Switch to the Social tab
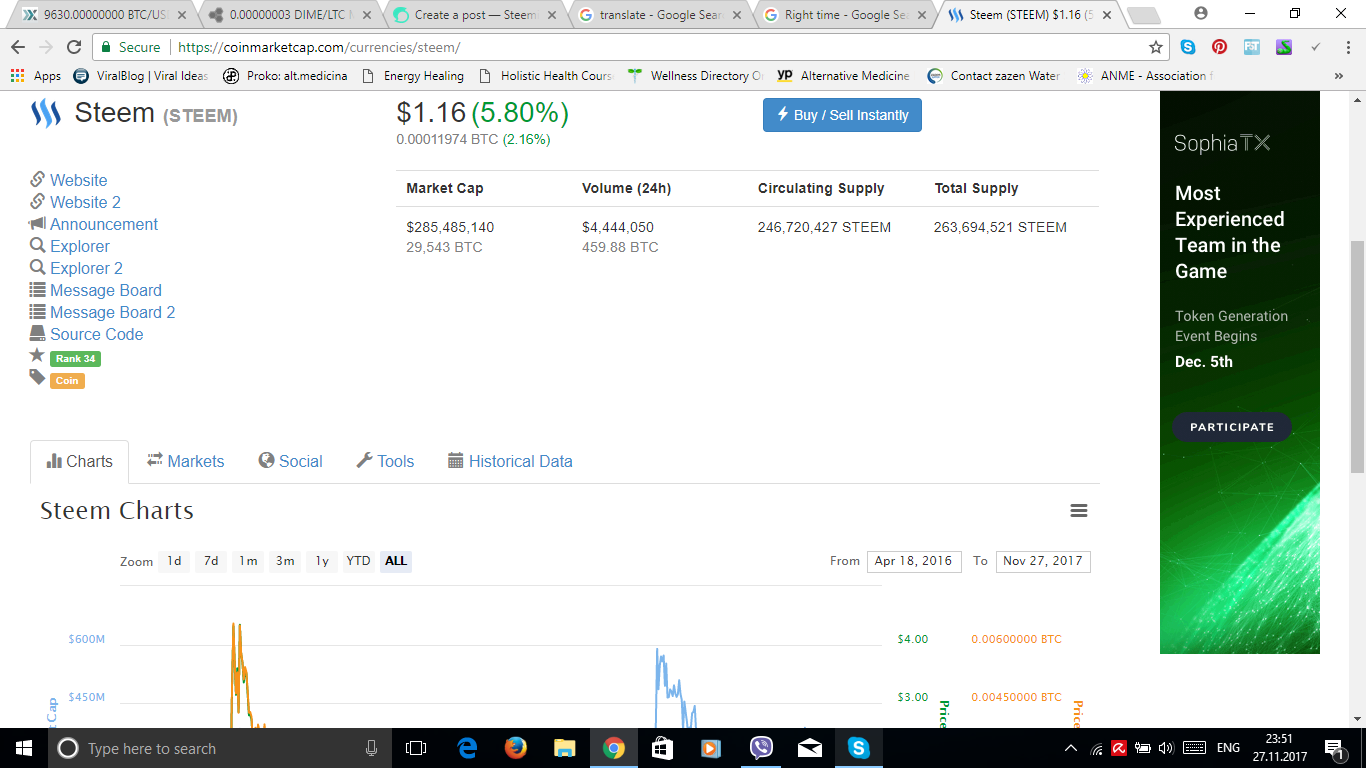The image size is (1366, 768). click(290, 461)
